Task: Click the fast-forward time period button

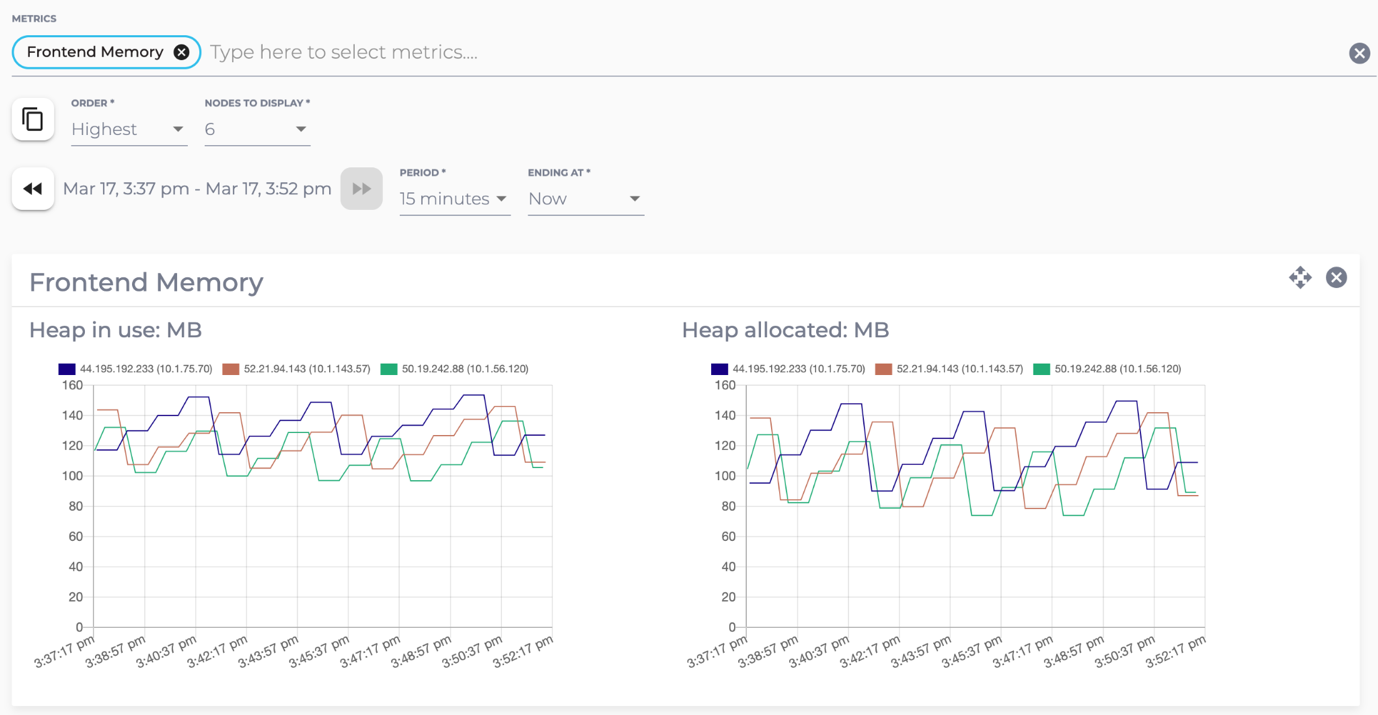Action: coord(361,189)
